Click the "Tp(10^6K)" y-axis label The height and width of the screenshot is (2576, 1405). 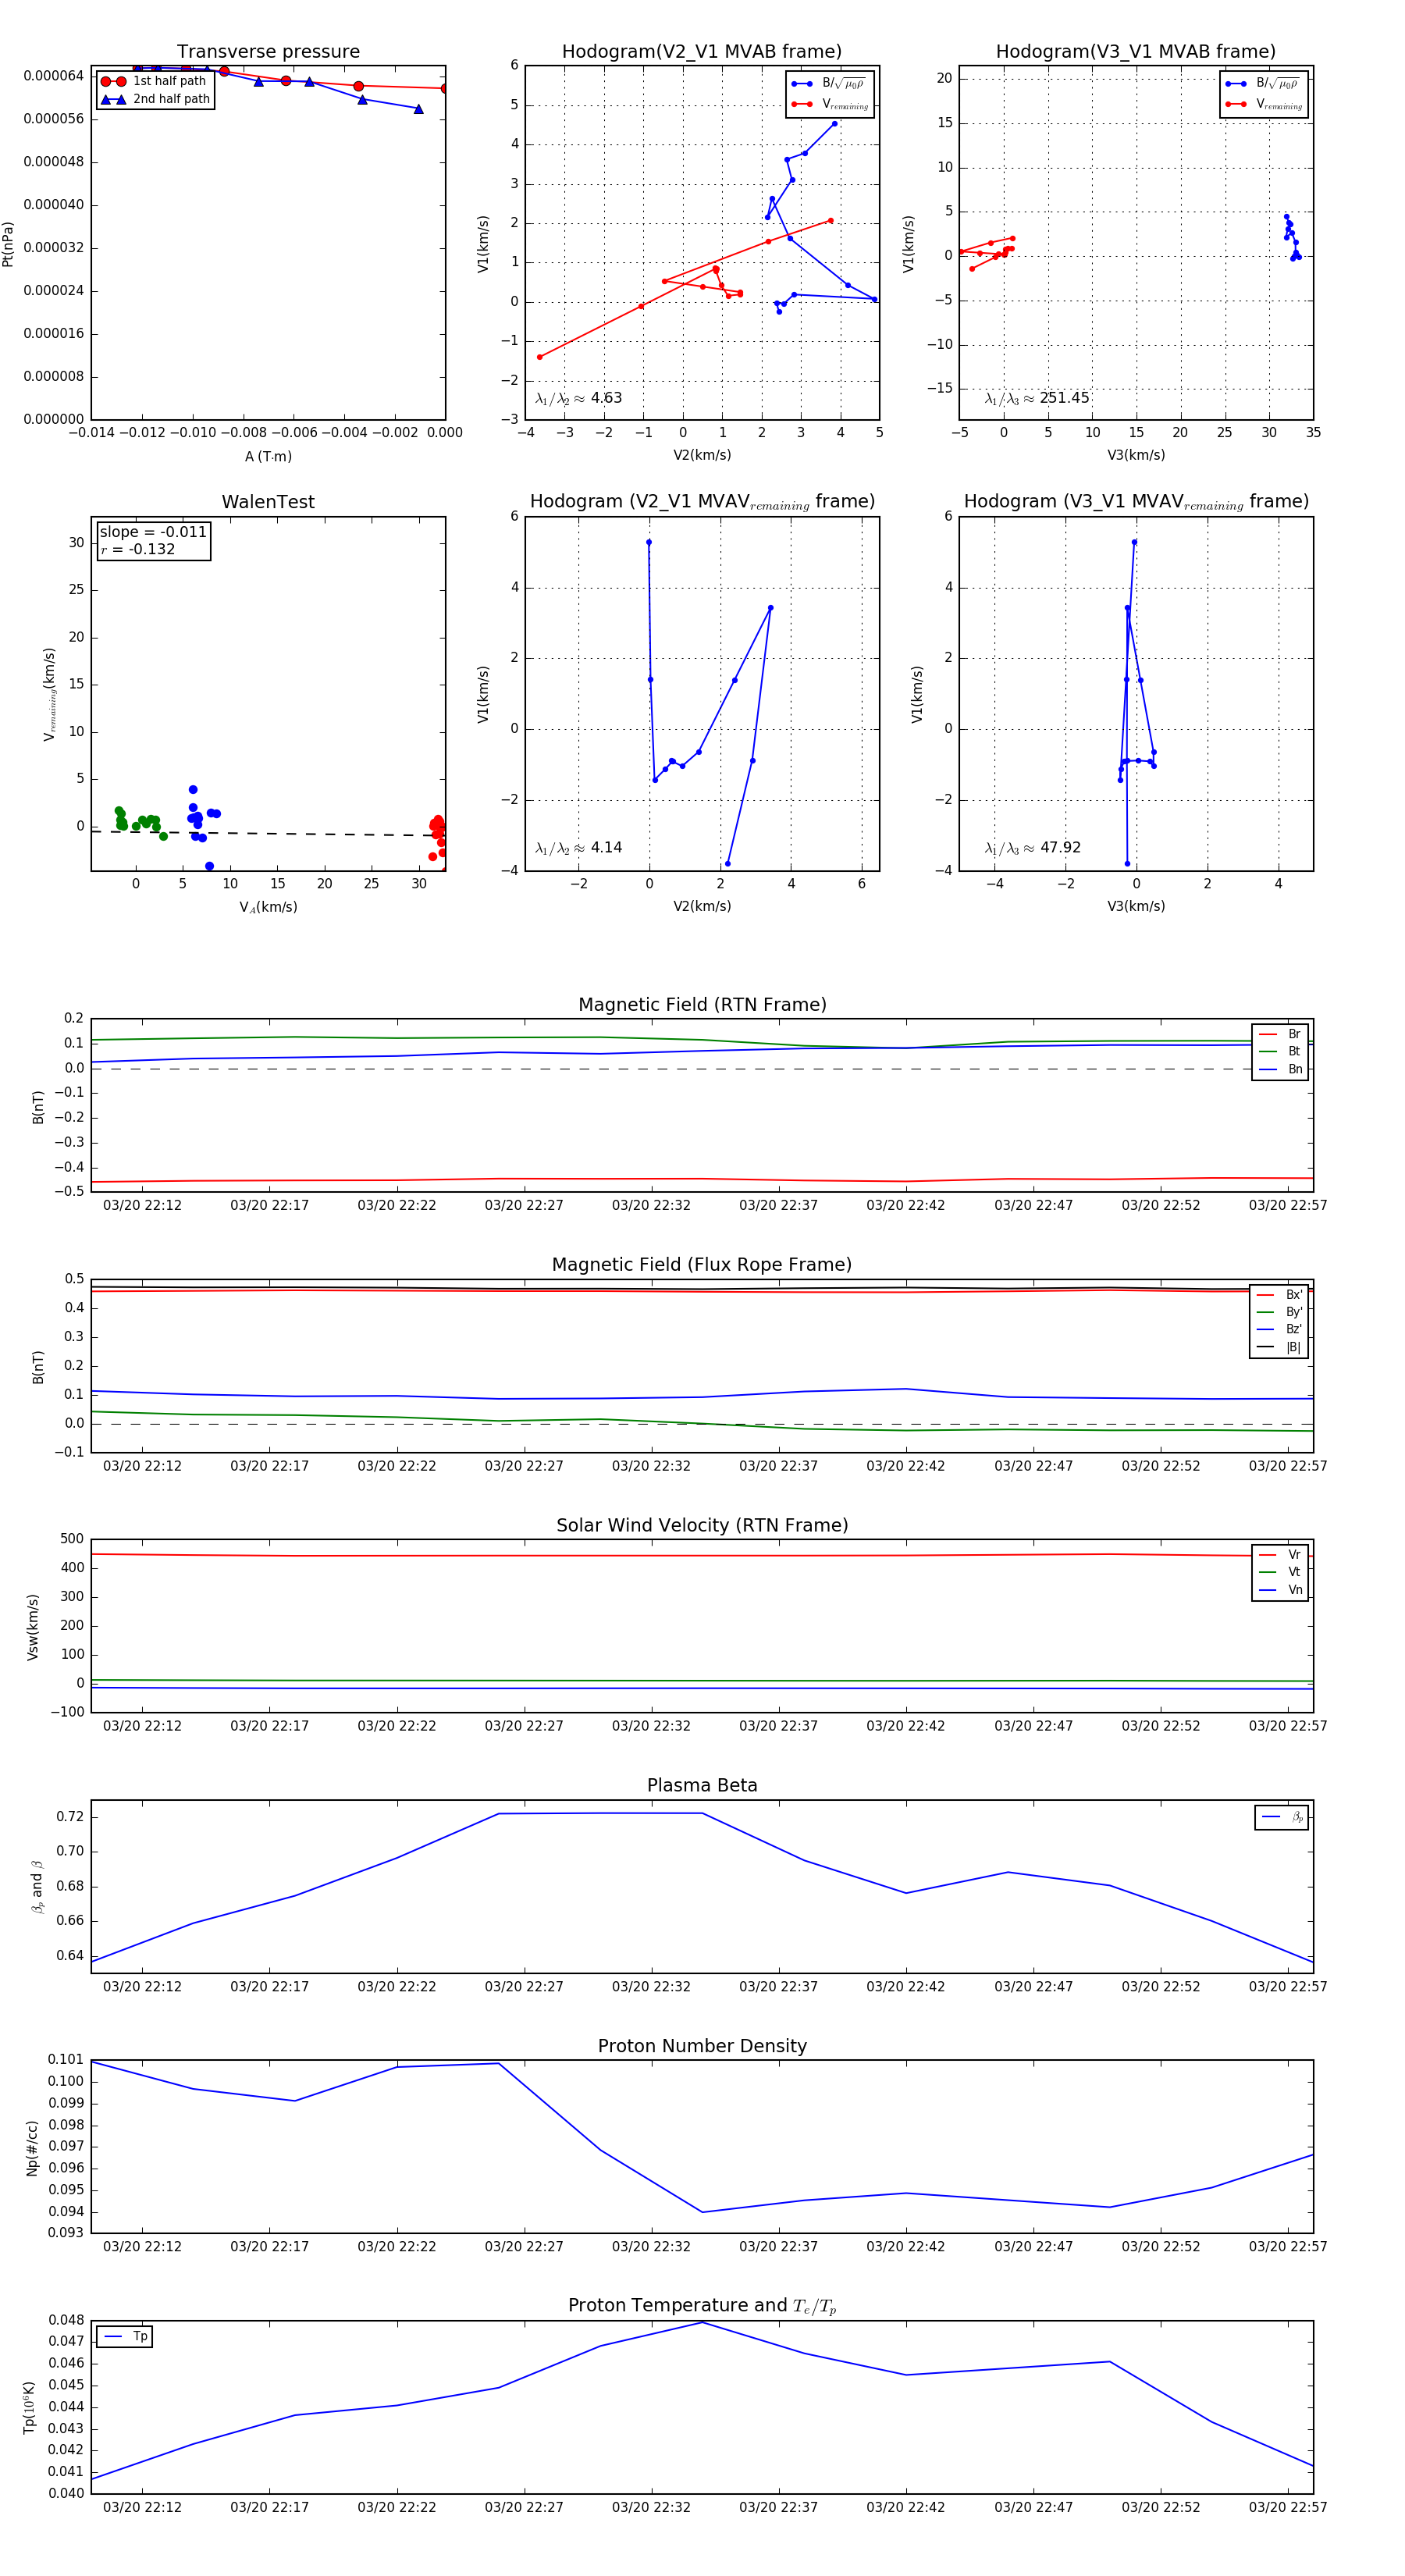(29, 2407)
